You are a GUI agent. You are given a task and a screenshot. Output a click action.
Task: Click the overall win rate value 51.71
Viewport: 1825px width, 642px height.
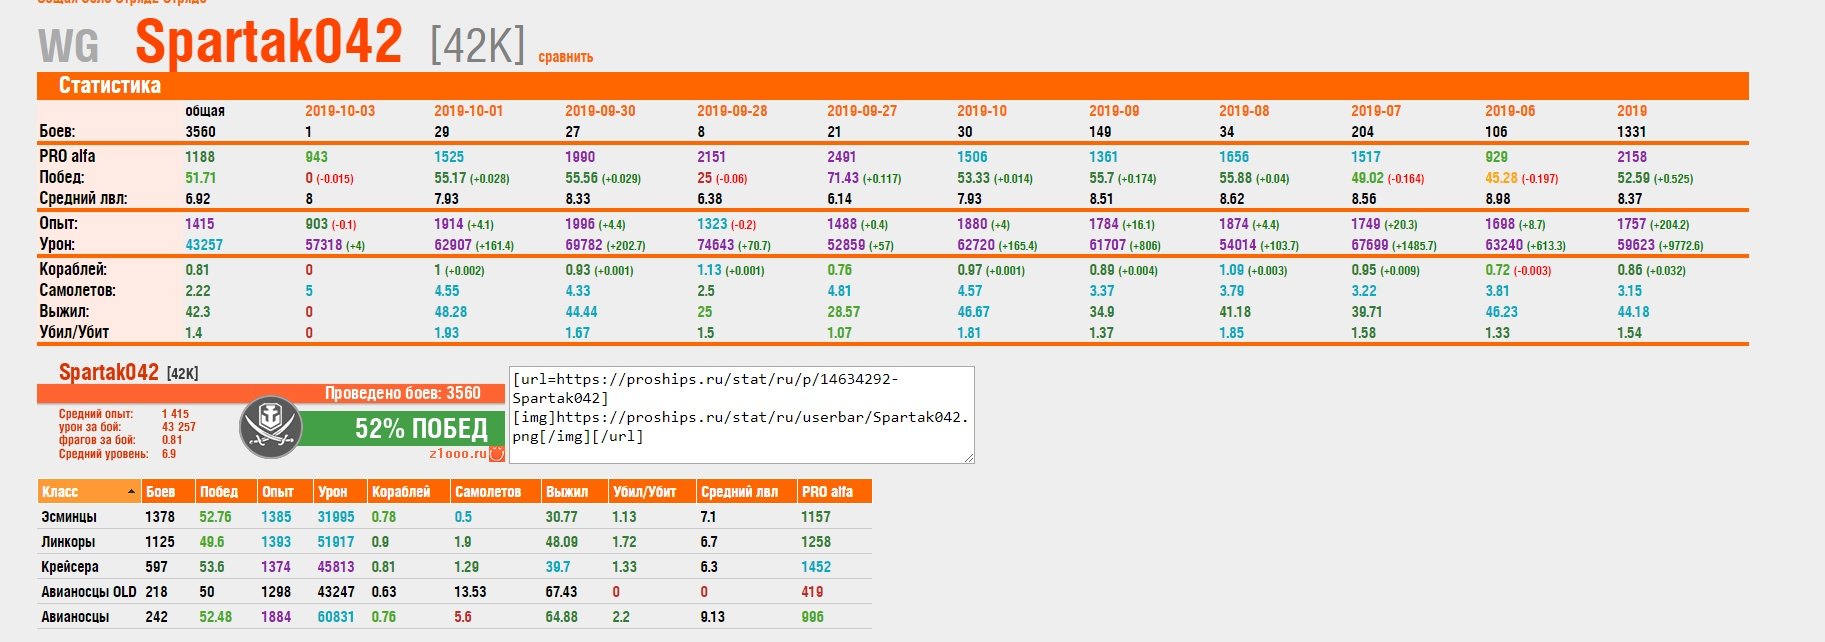click(200, 178)
